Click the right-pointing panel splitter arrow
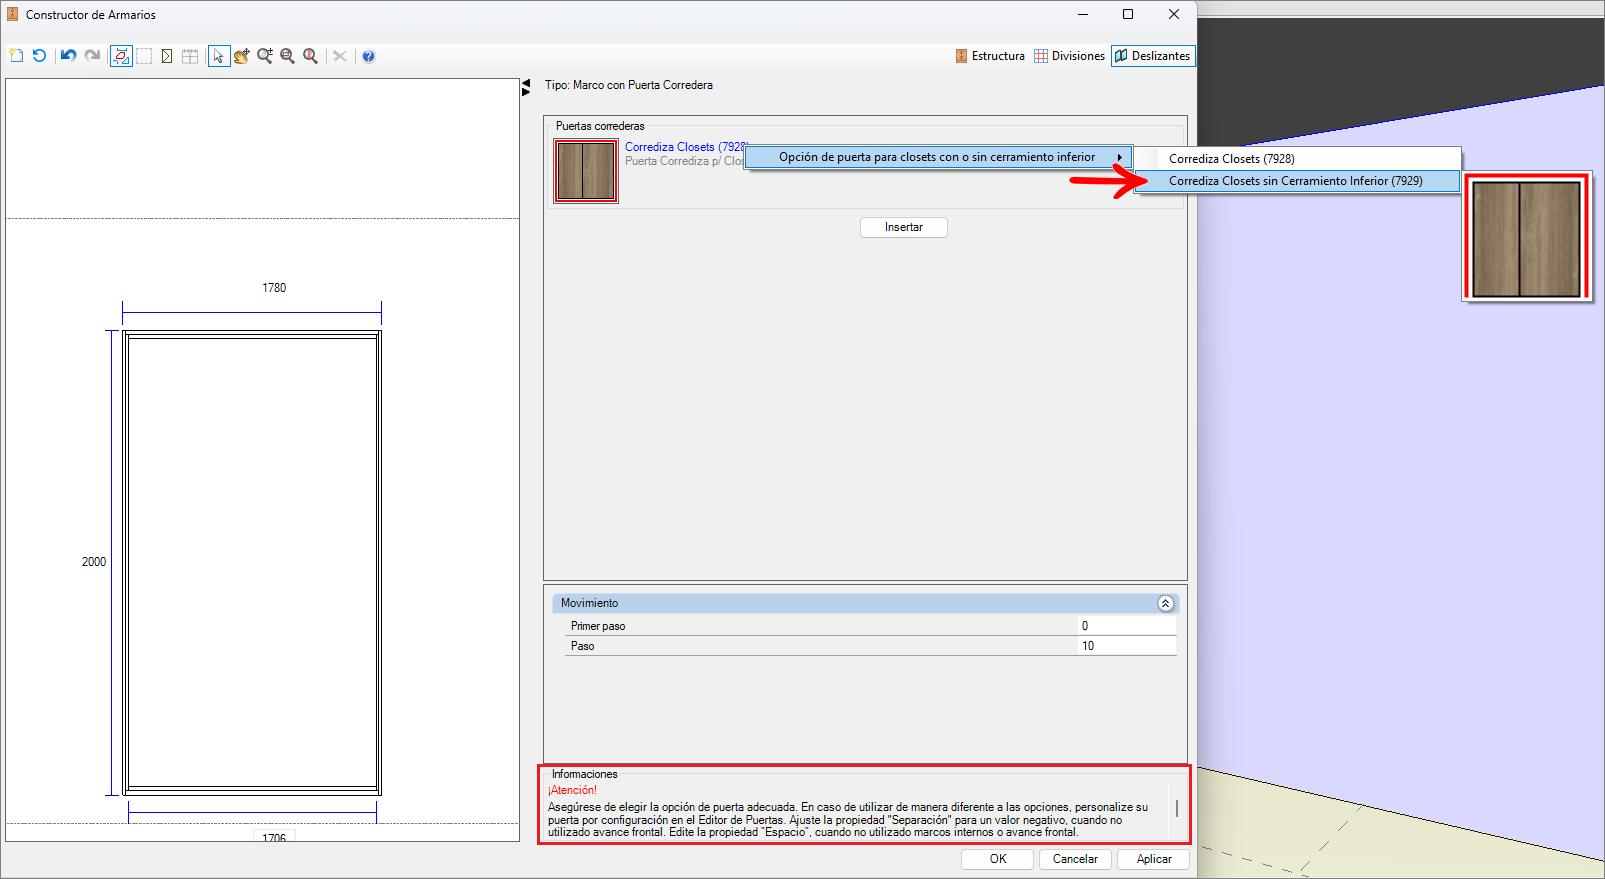The width and height of the screenshot is (1605, 879). coord(526,92)
